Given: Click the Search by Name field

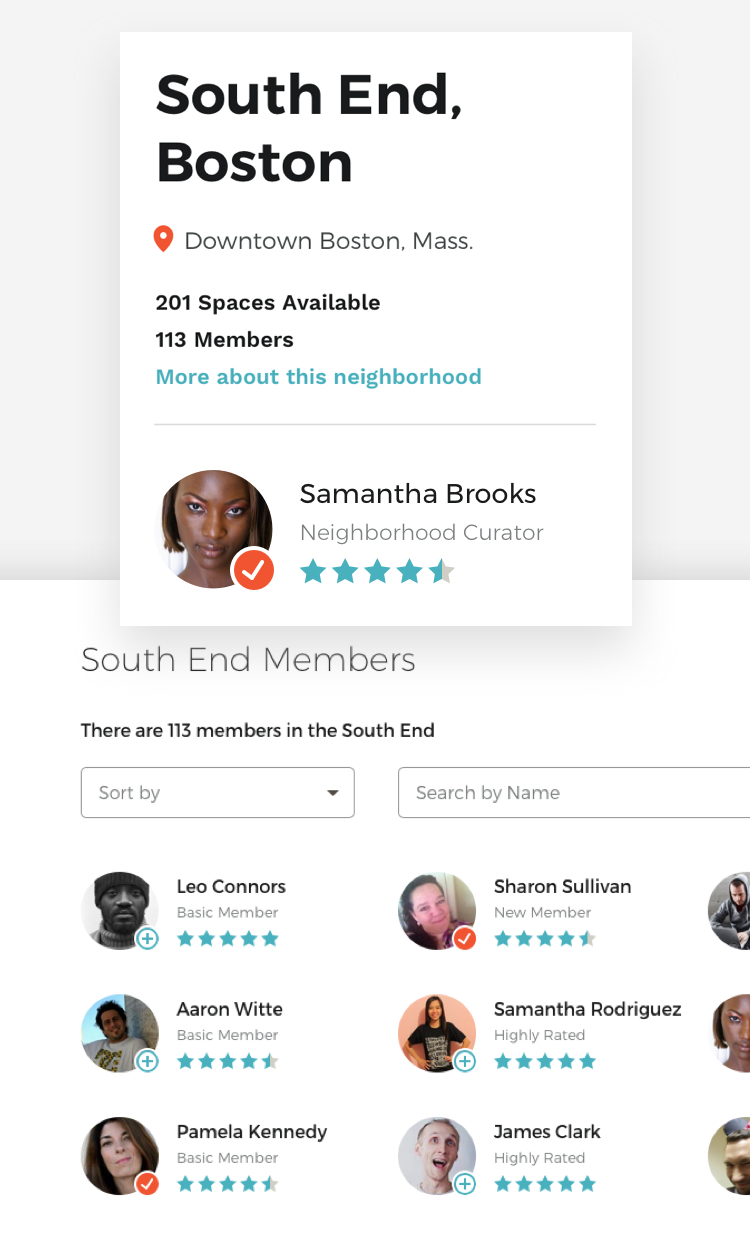Looking at the screenshot, I should [x=573, y=793].
